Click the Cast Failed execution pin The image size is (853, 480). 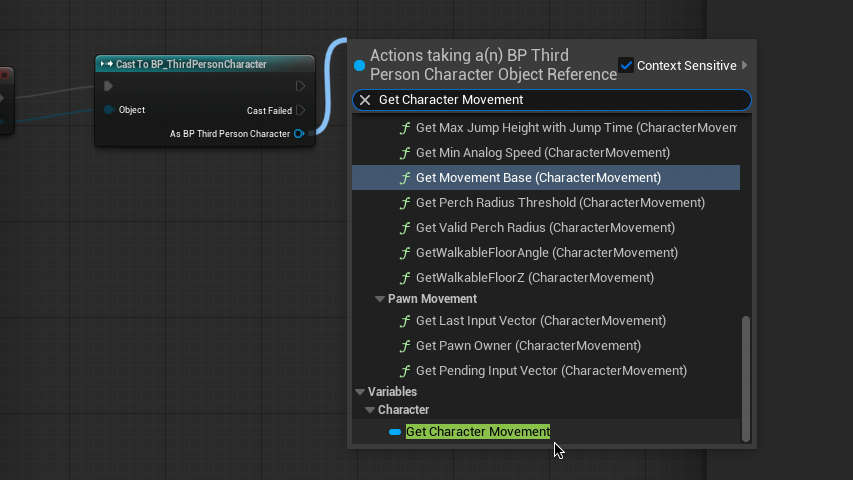[x=300, y=111]
